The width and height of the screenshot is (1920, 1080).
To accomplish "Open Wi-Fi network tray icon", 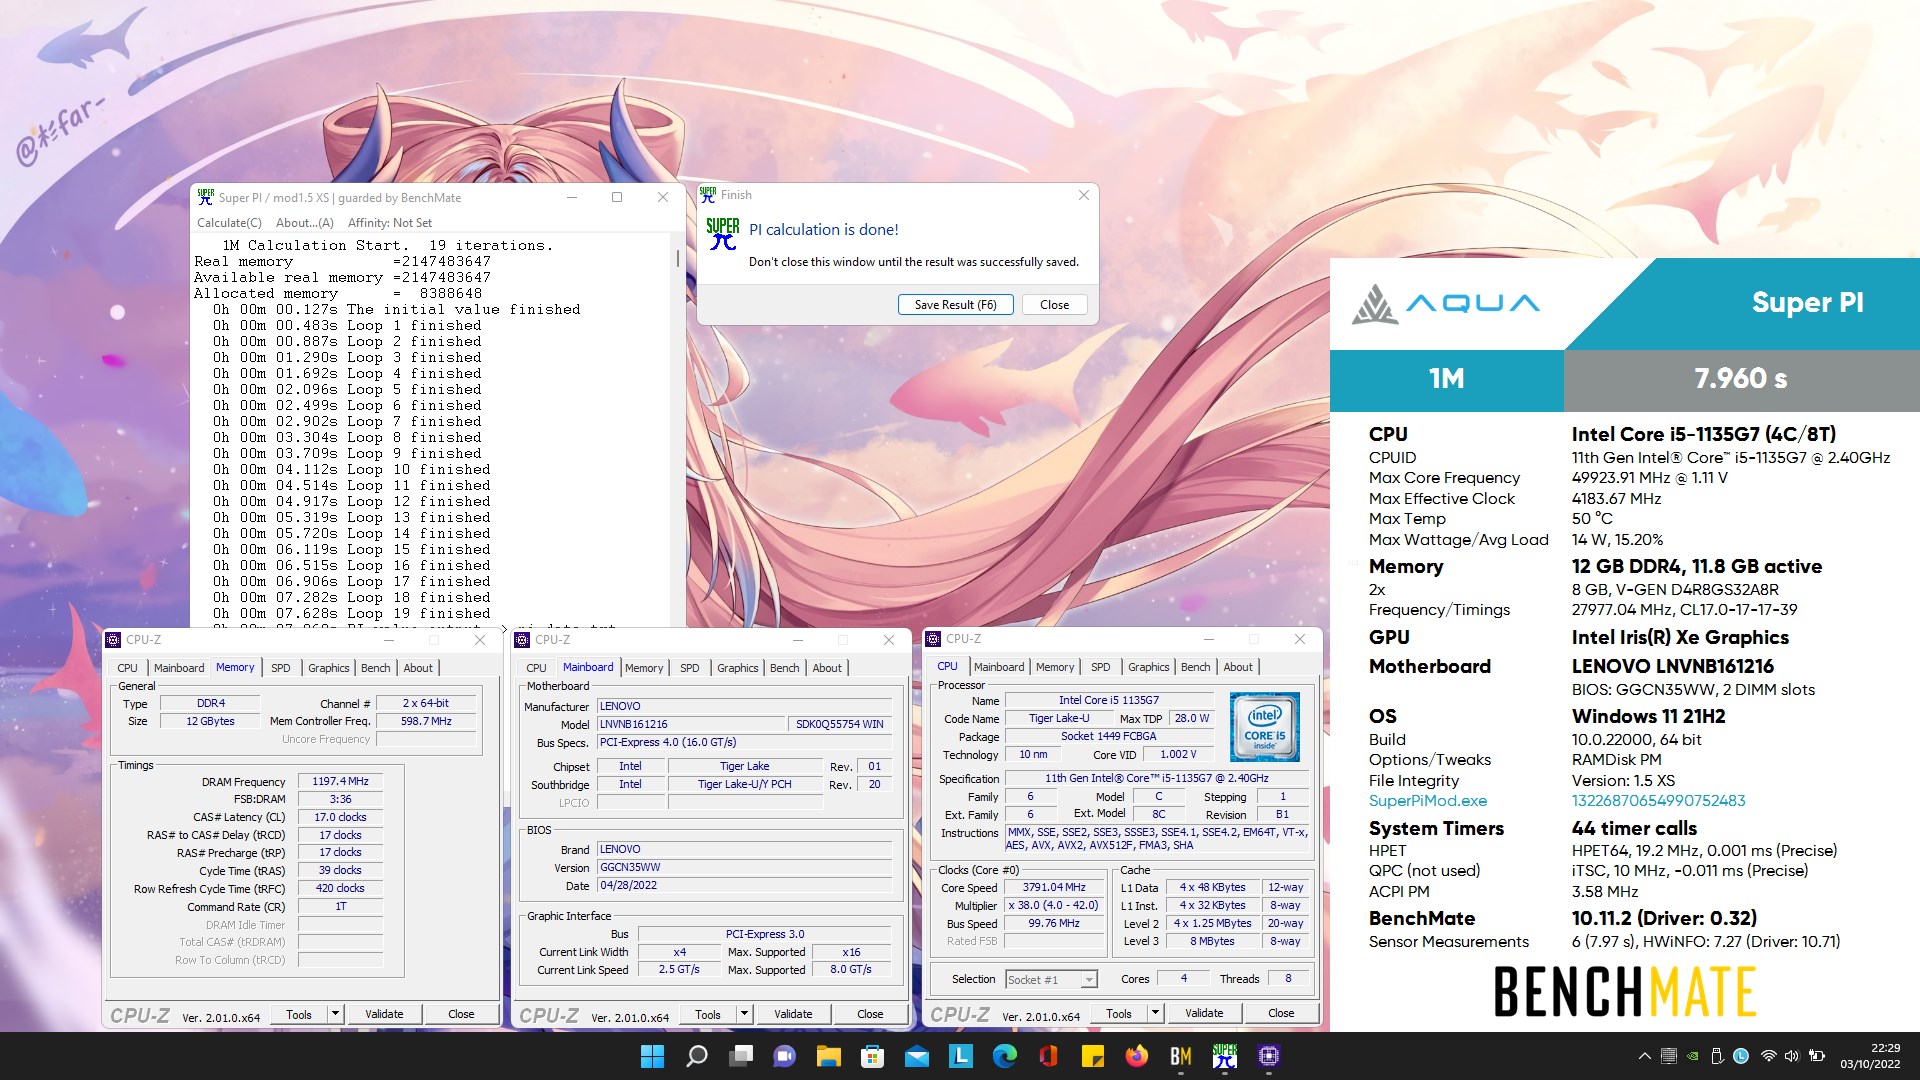I will tap(1768, 1056).
